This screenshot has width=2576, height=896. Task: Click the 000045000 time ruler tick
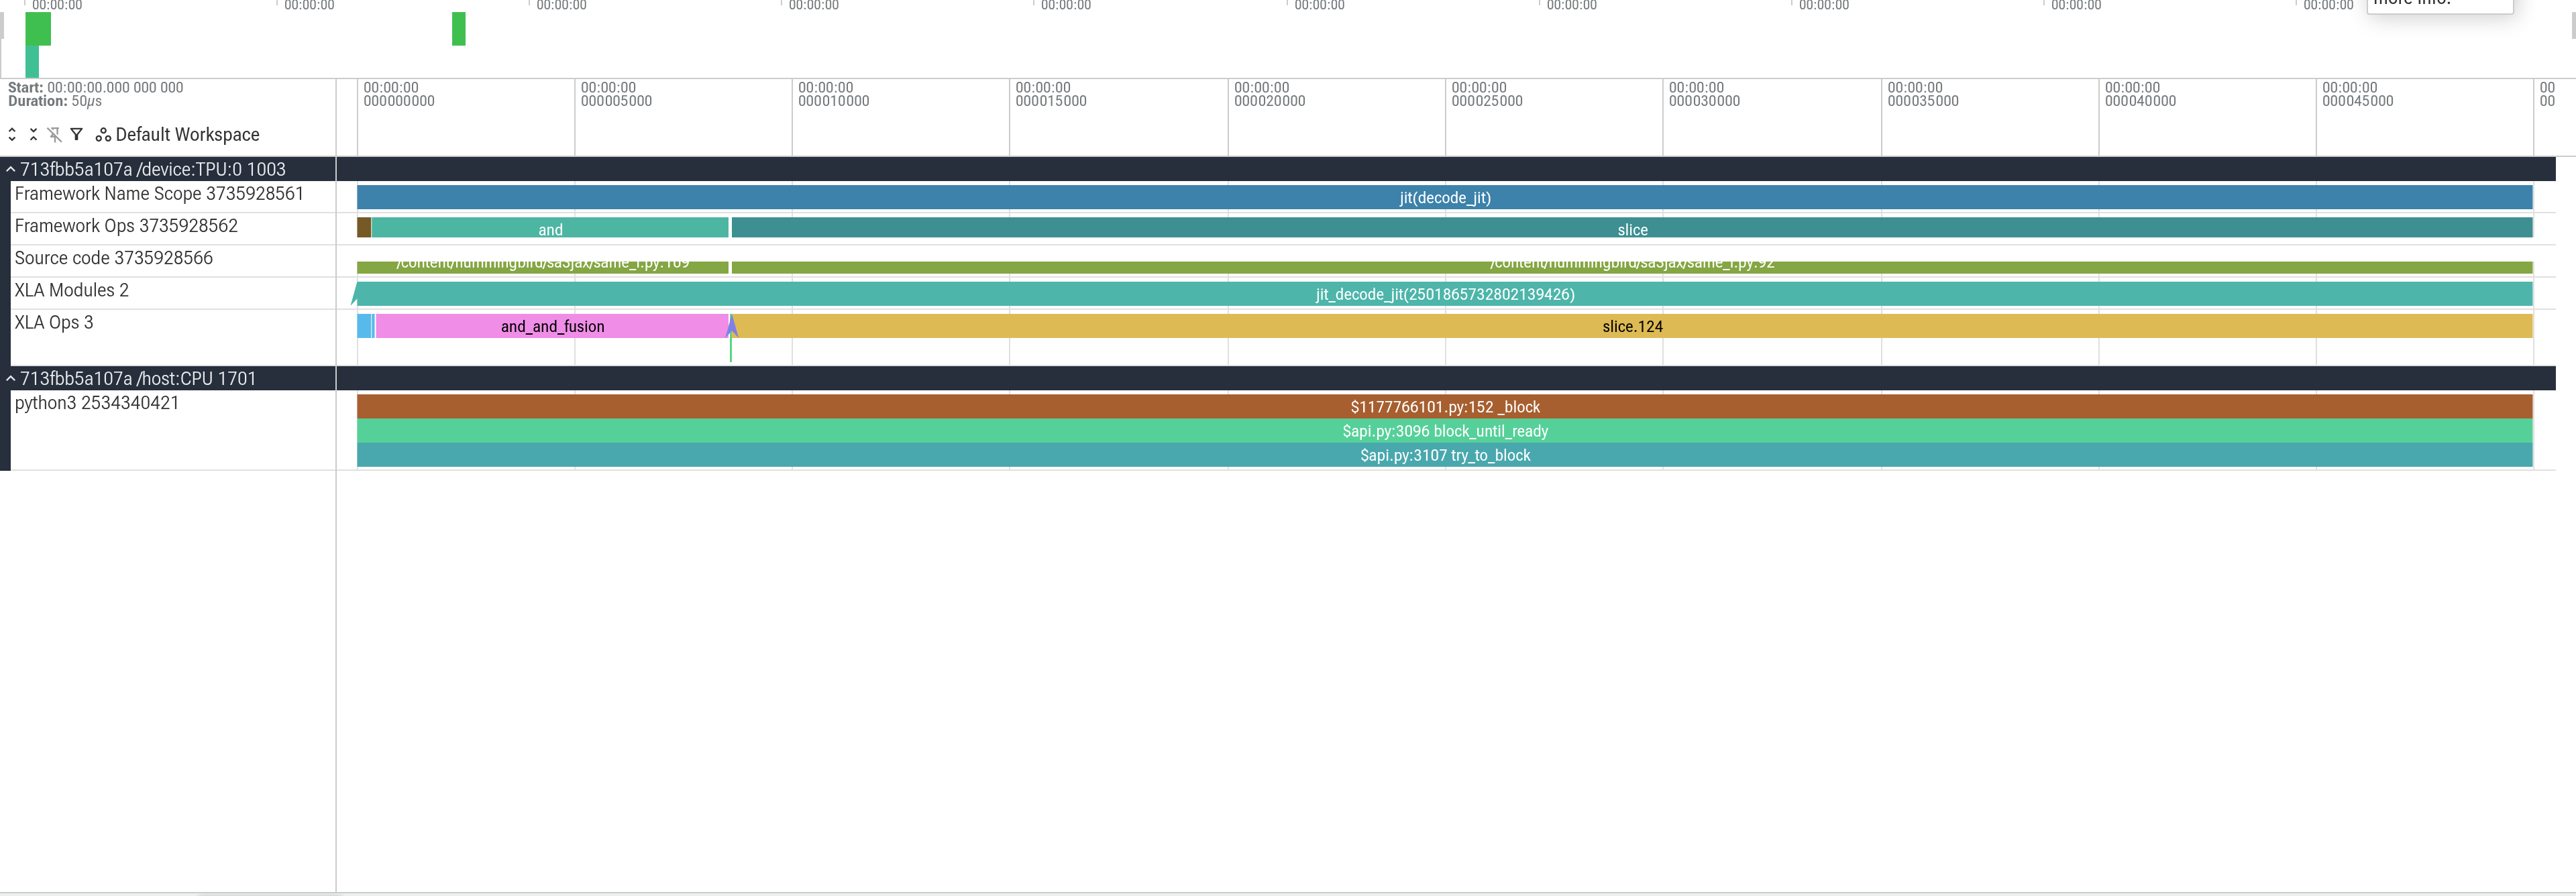(x=2357, y=94)
